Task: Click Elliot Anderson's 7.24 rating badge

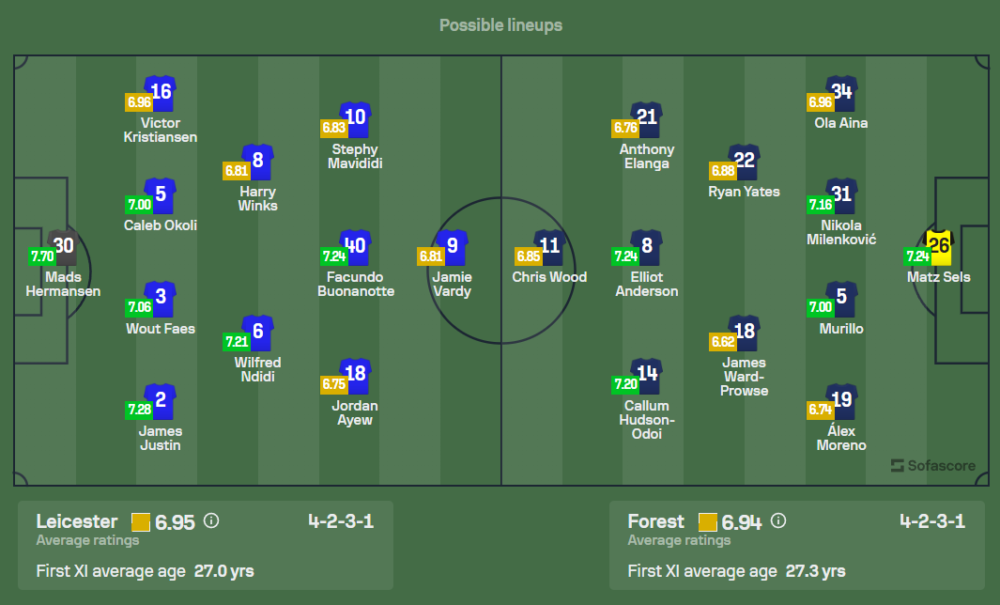Action: (625, 256)
